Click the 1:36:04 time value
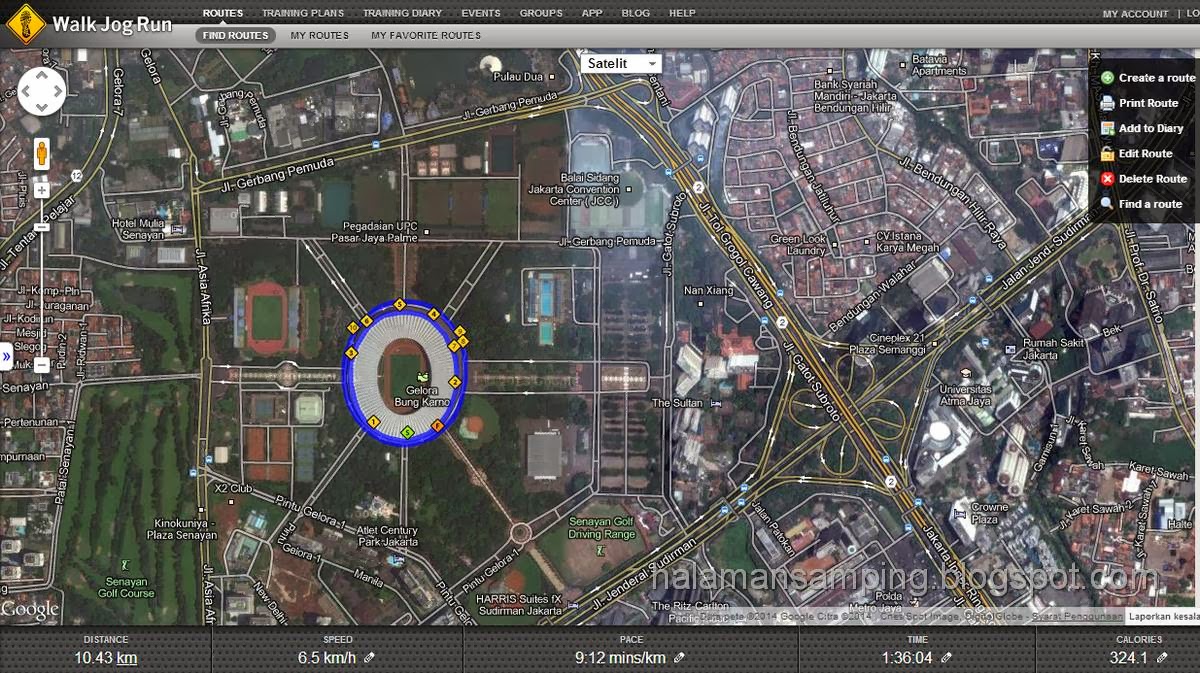Screen dimensions: 1200x673 click(x=906, y=658)
